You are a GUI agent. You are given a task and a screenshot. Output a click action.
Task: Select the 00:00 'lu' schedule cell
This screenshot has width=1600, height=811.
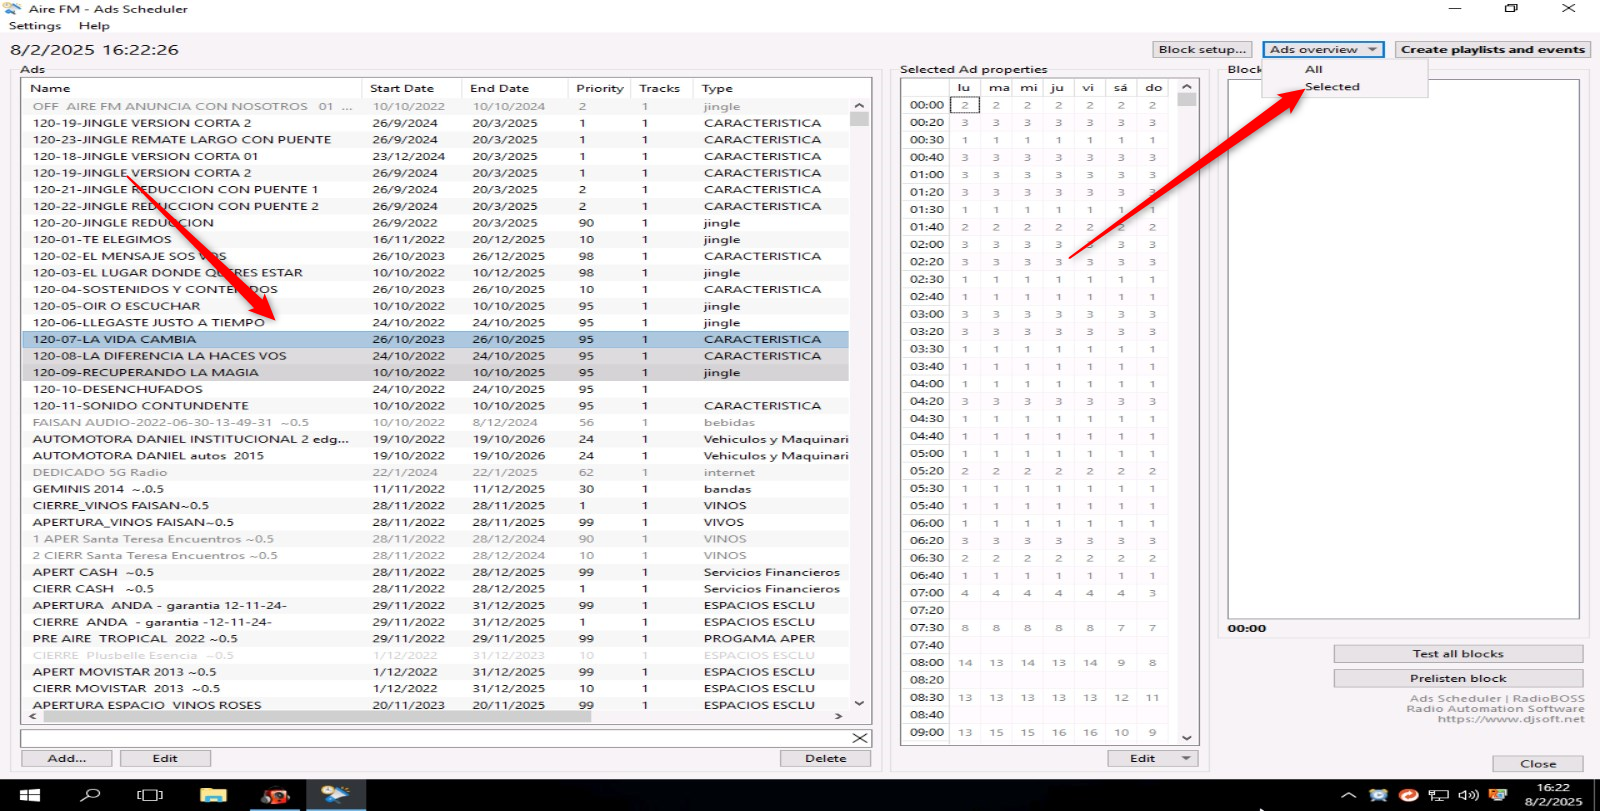964,105
